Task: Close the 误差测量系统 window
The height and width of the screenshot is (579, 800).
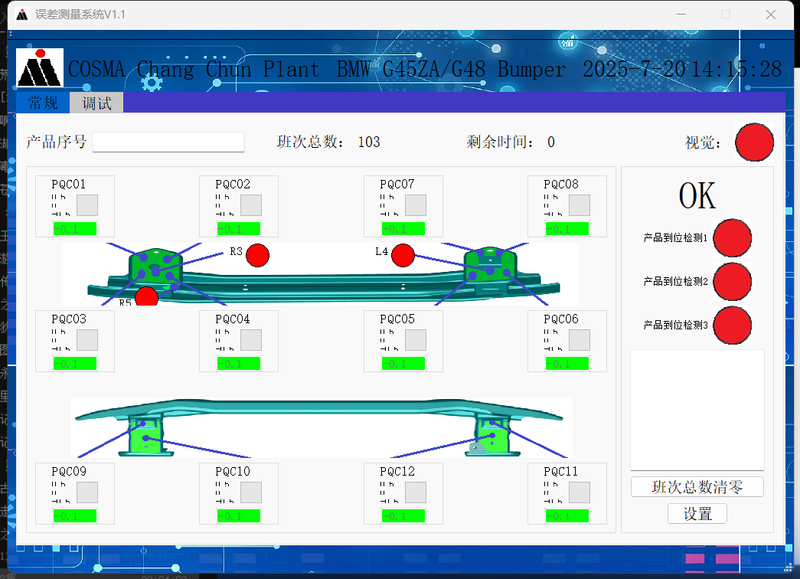Action: (771, 15)
